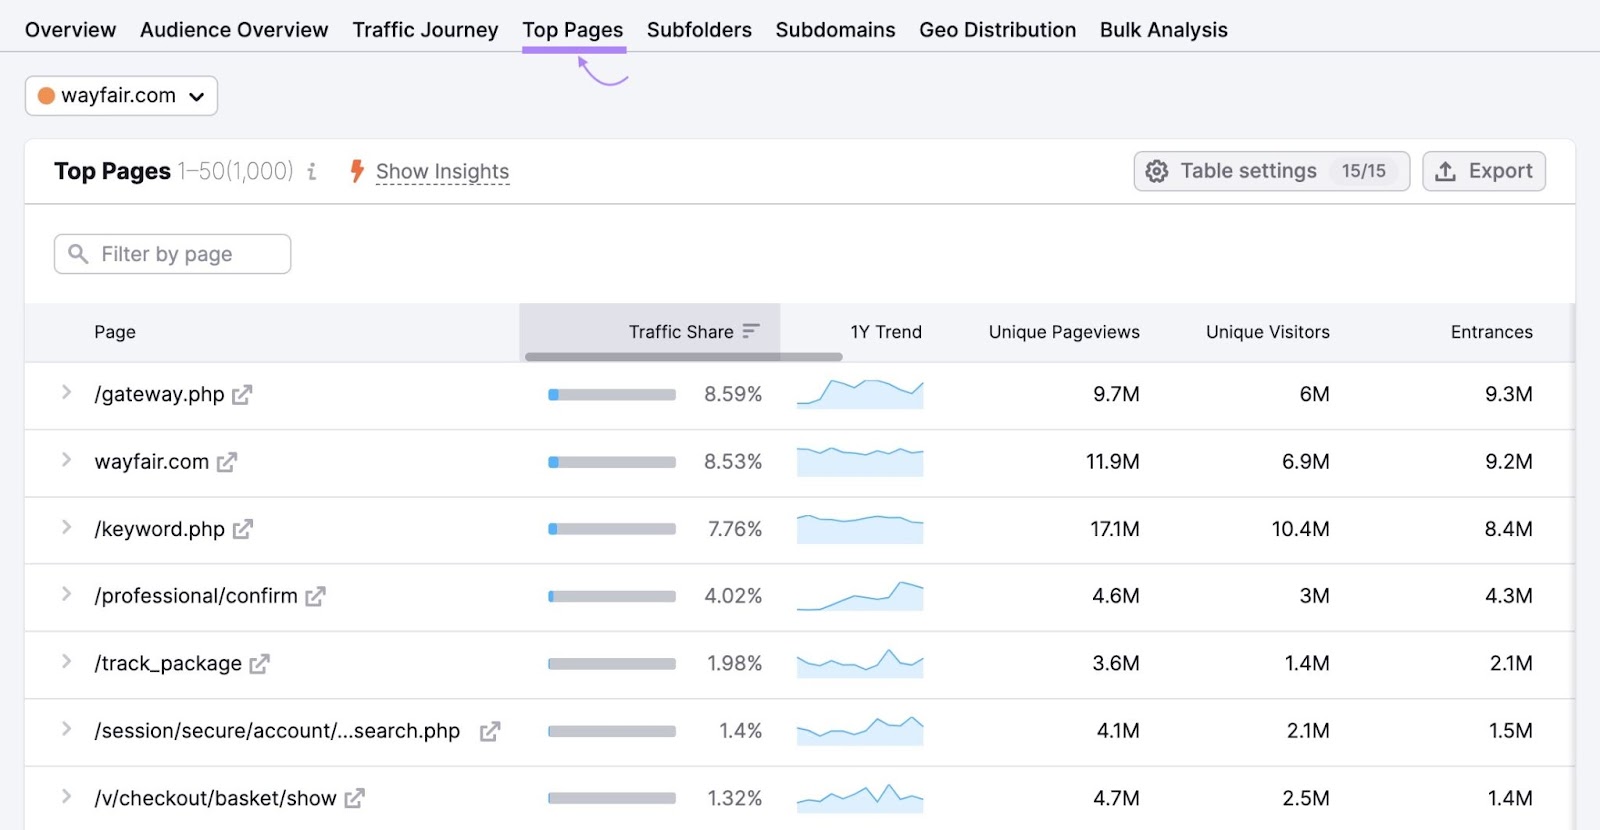The image size is (1600, 830).
Task: Open external link for /track_package
Action: [260, 664]
